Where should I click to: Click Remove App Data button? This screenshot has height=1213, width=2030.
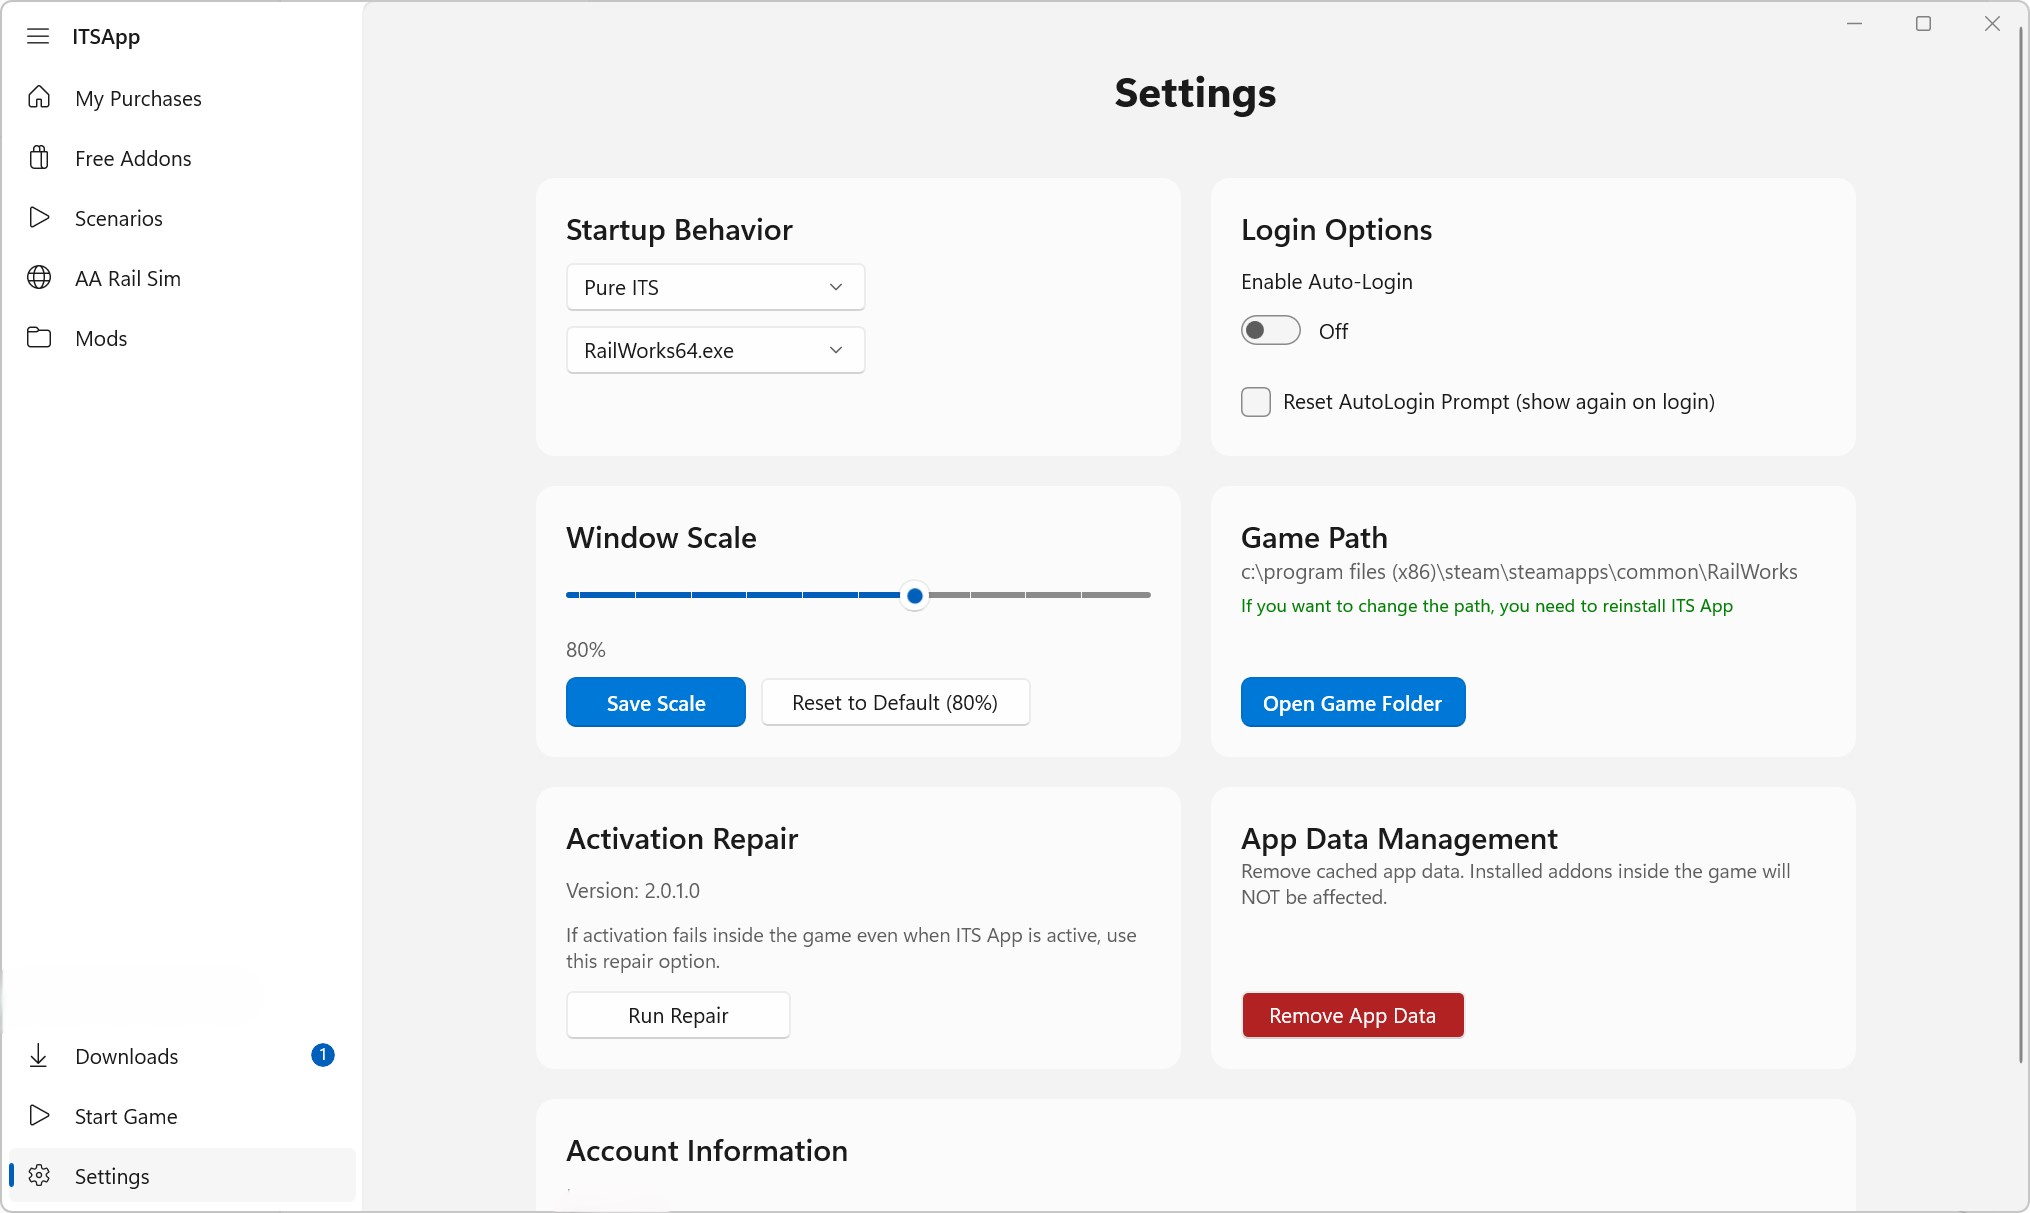tap(1353, 1015)
